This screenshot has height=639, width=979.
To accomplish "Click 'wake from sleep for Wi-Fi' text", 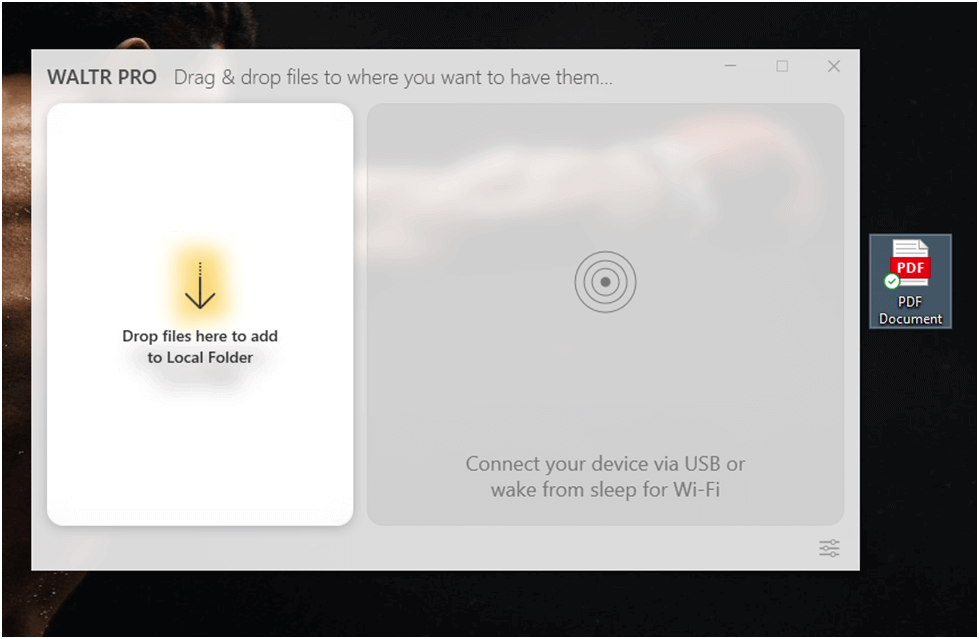I will coord(605,489).
